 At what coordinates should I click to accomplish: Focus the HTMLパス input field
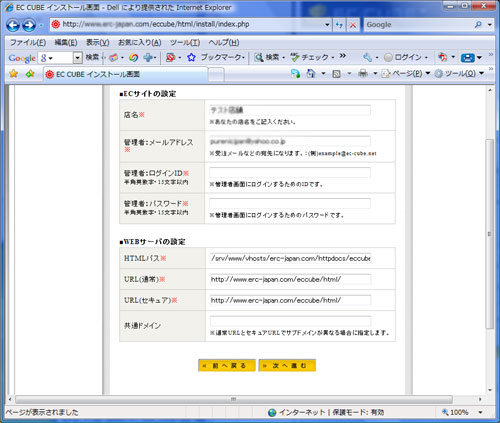[290, 258]
